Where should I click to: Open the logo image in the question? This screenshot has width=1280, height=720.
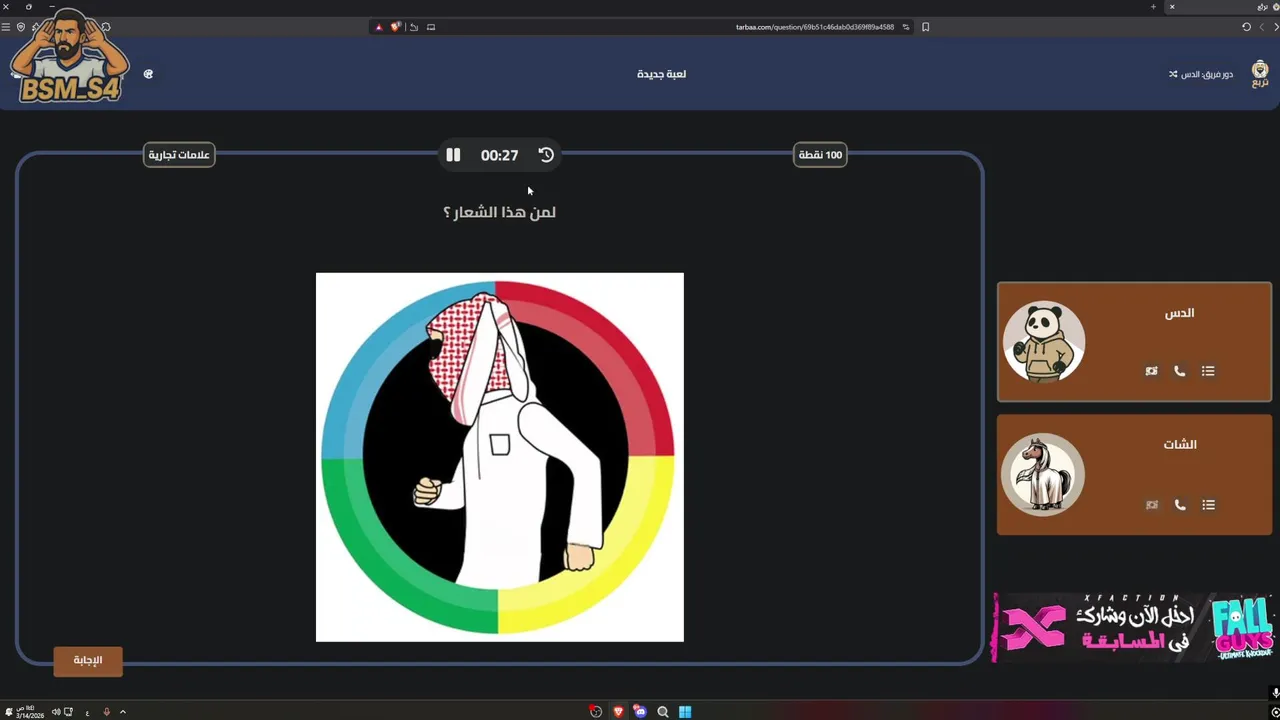500,457
